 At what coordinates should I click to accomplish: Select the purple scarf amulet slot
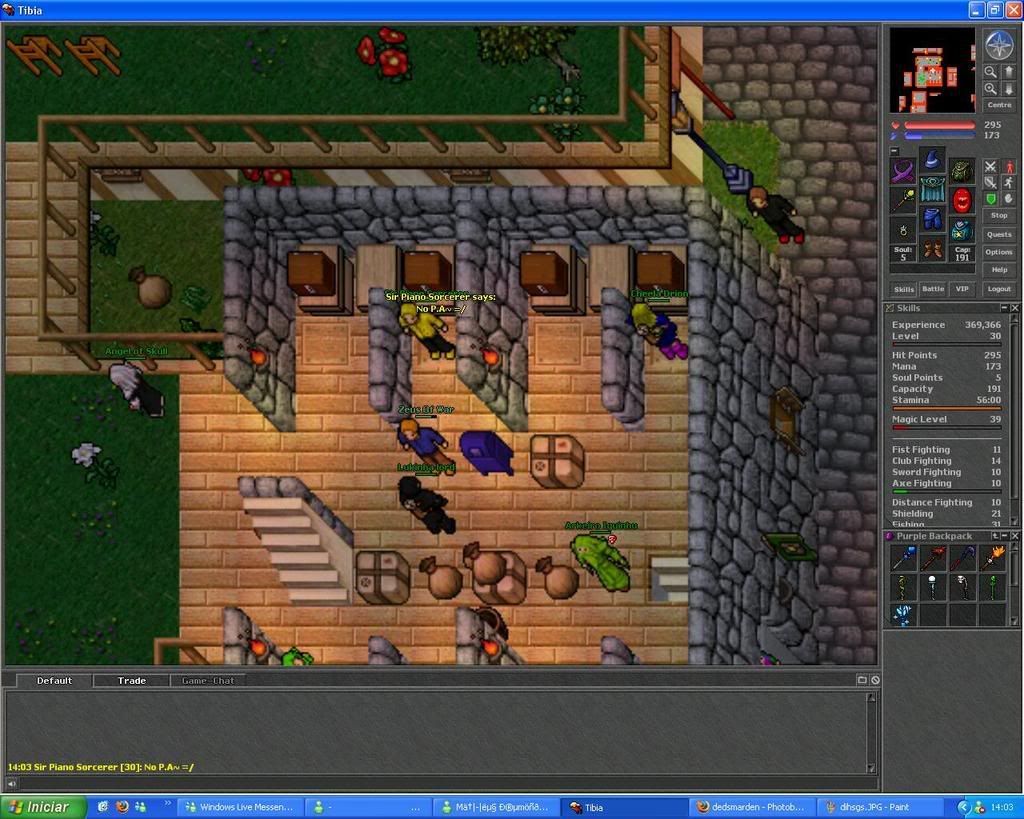pos(904,170)
